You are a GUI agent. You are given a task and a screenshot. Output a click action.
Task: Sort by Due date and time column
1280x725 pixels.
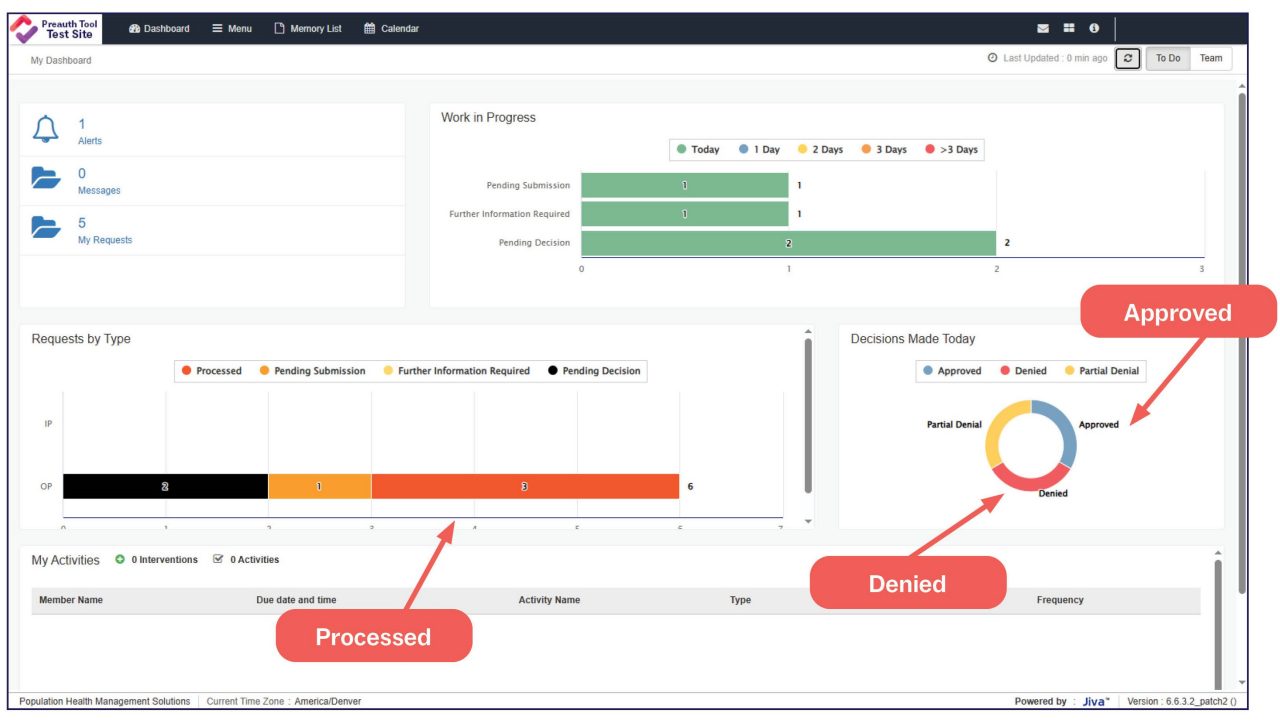click(x=296, y=600)
